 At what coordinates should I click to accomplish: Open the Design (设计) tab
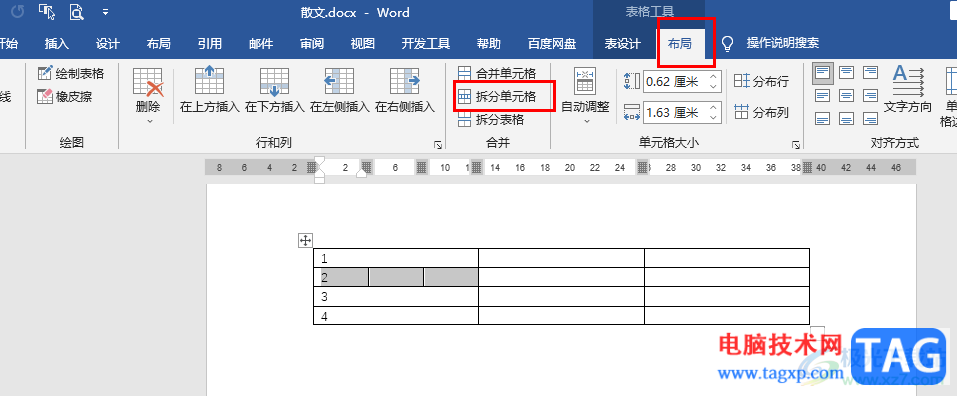[x=108, y=43]
